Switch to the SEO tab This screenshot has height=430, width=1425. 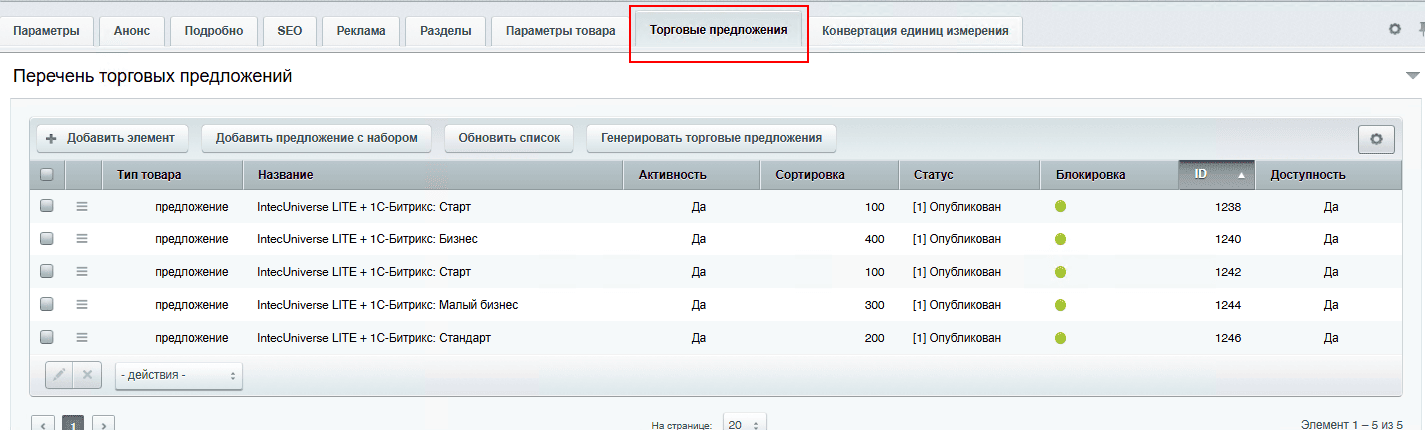click(290, 31)
